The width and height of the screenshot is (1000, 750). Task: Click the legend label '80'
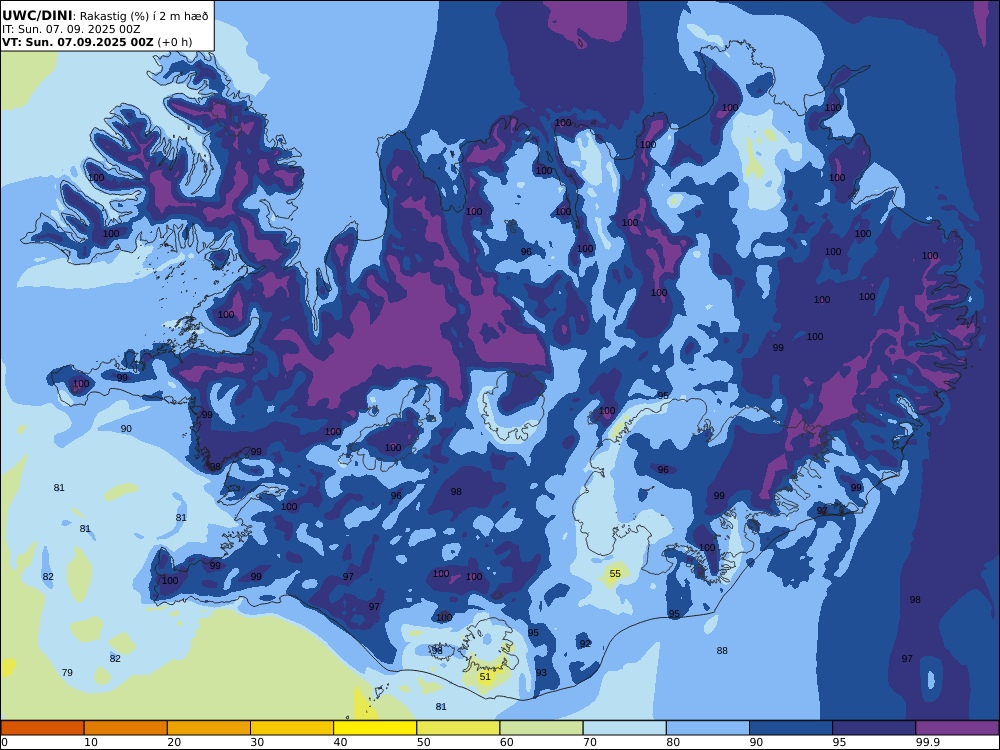(x=673, y=742)
